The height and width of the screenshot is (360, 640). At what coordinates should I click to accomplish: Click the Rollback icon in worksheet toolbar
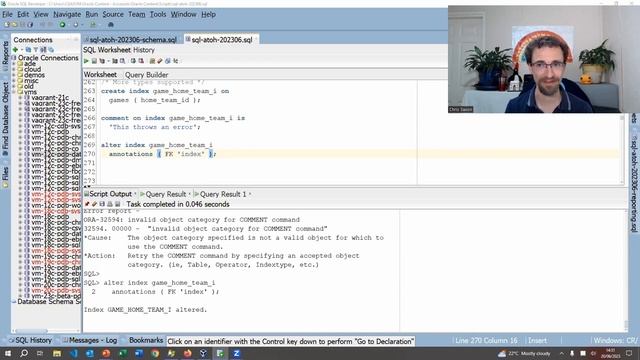click(x=141, y=61)
